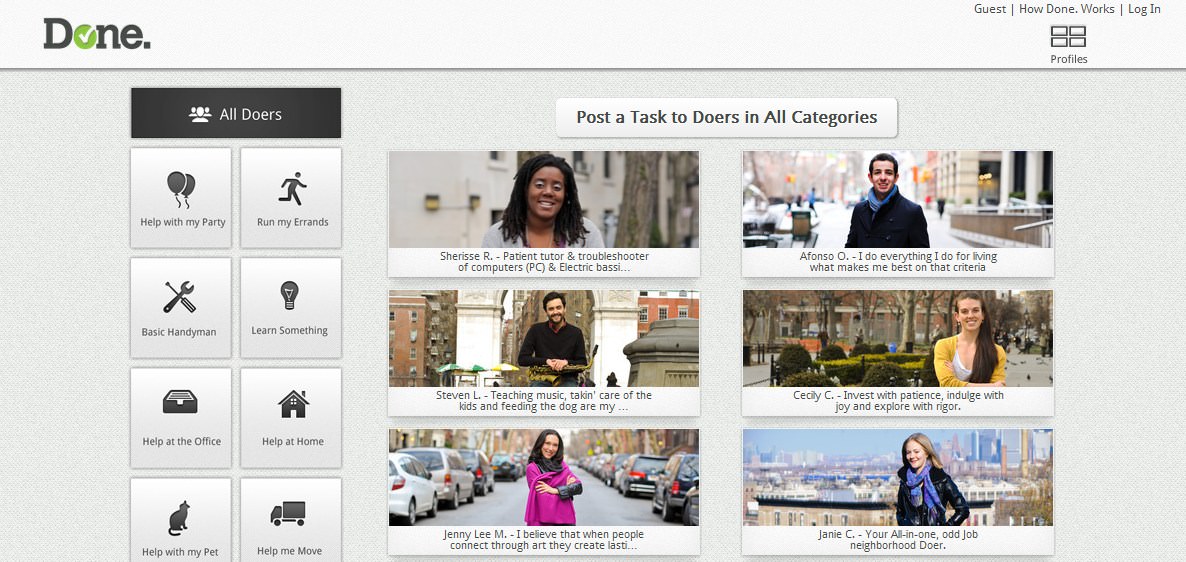The height and width of the screenshot is (562, 1186).
Task: Click the light bulb Learn Something icon
Action: click(290, 295)
